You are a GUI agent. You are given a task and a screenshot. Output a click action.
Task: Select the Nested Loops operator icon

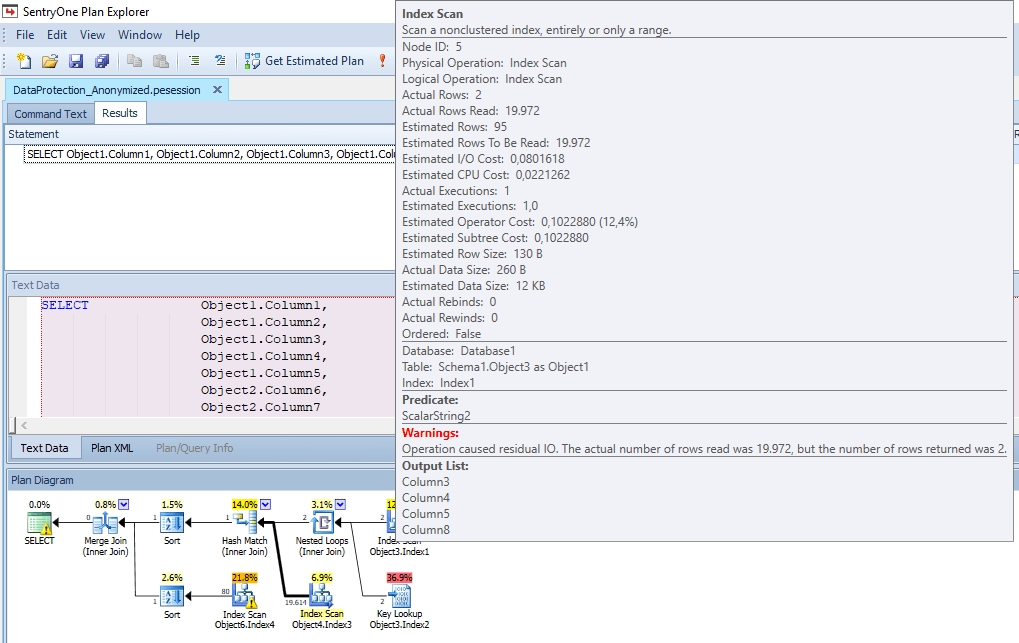(322, 523)
